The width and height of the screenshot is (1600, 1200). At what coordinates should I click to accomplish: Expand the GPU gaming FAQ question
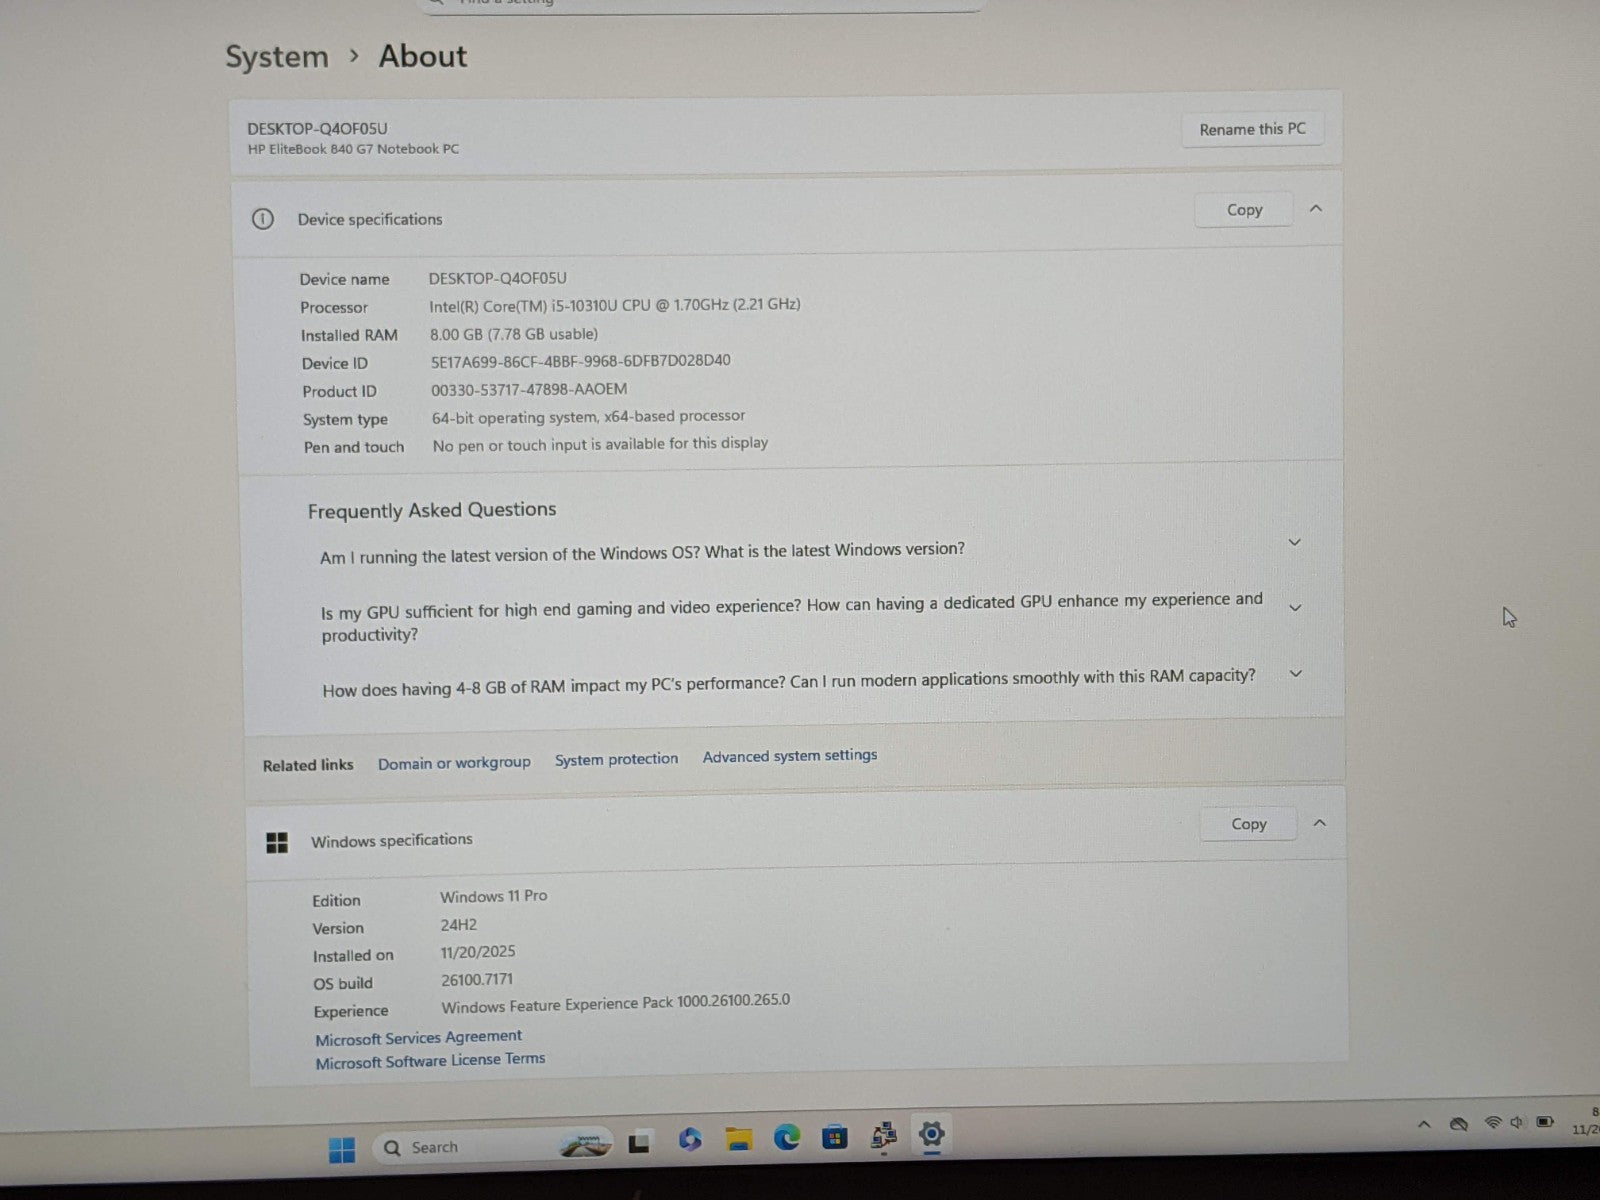coord(1295,608)
